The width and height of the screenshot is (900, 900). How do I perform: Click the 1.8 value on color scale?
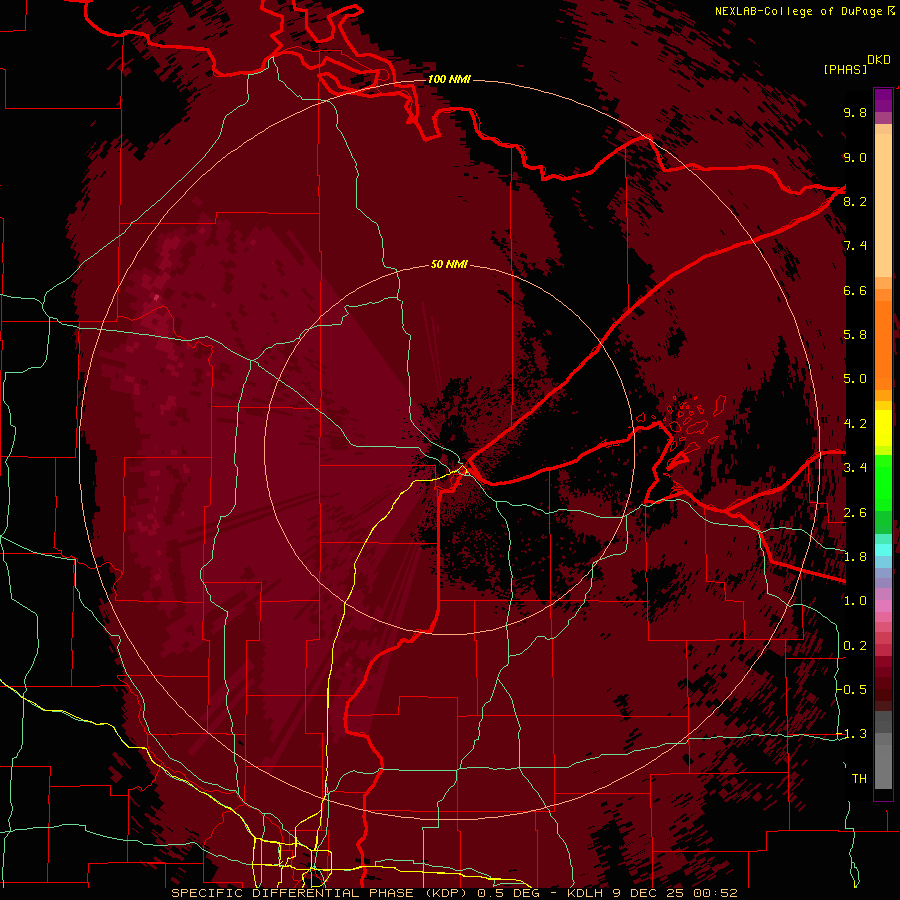[x=855, y=557]
